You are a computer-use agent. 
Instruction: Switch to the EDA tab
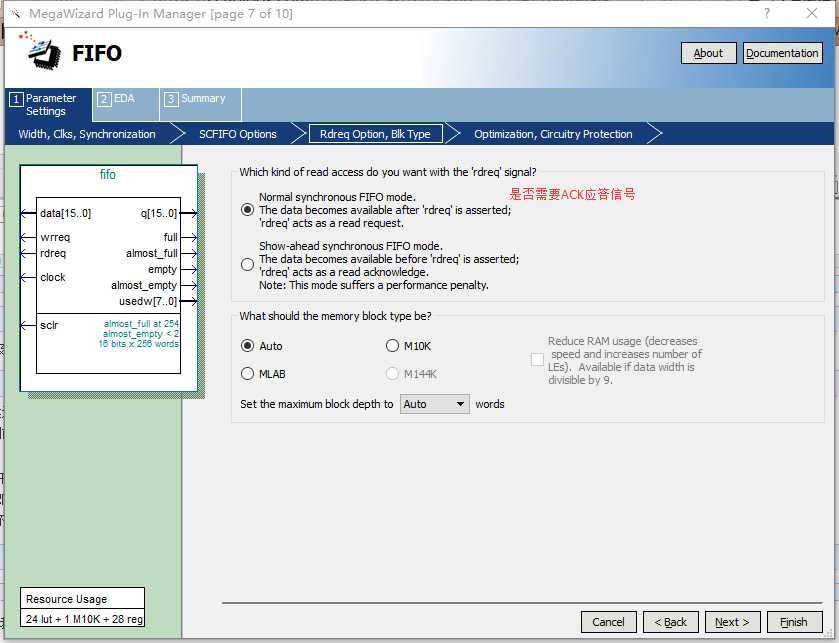click(125, 104)
